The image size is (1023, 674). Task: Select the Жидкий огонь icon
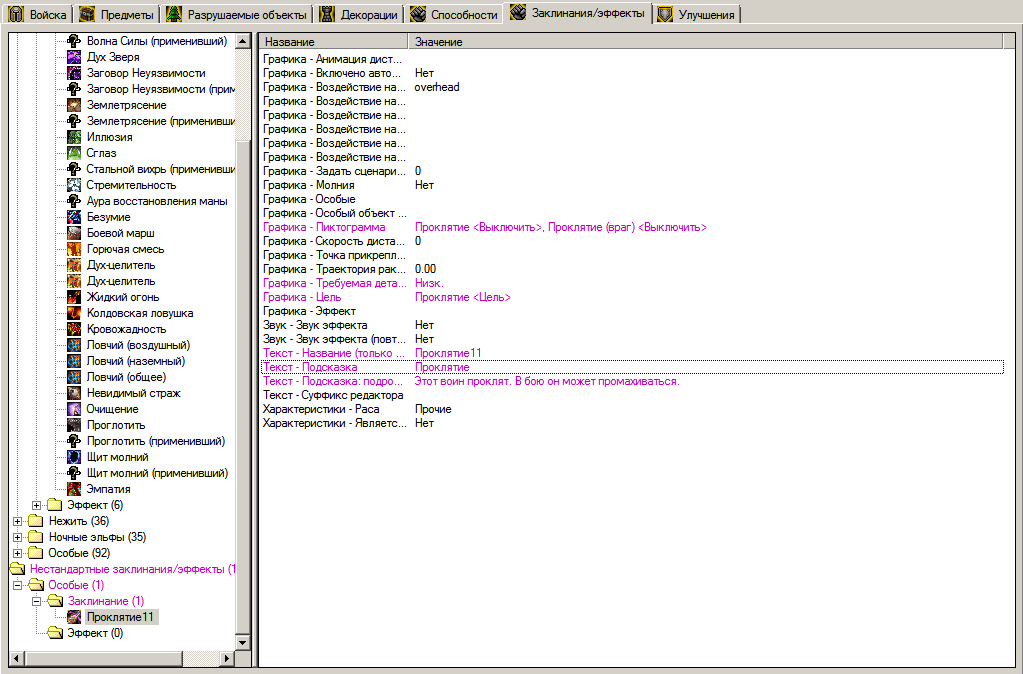coord(74,297)
